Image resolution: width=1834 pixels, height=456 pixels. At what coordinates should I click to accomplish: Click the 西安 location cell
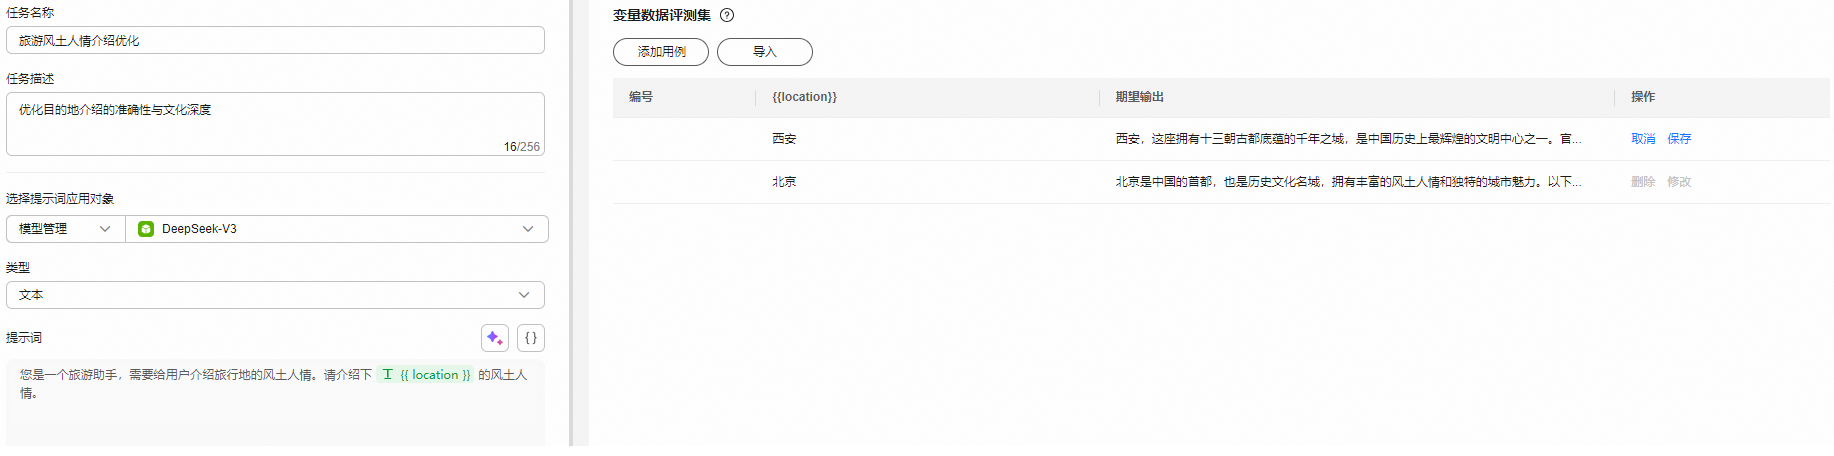click(x=784, y=139)
